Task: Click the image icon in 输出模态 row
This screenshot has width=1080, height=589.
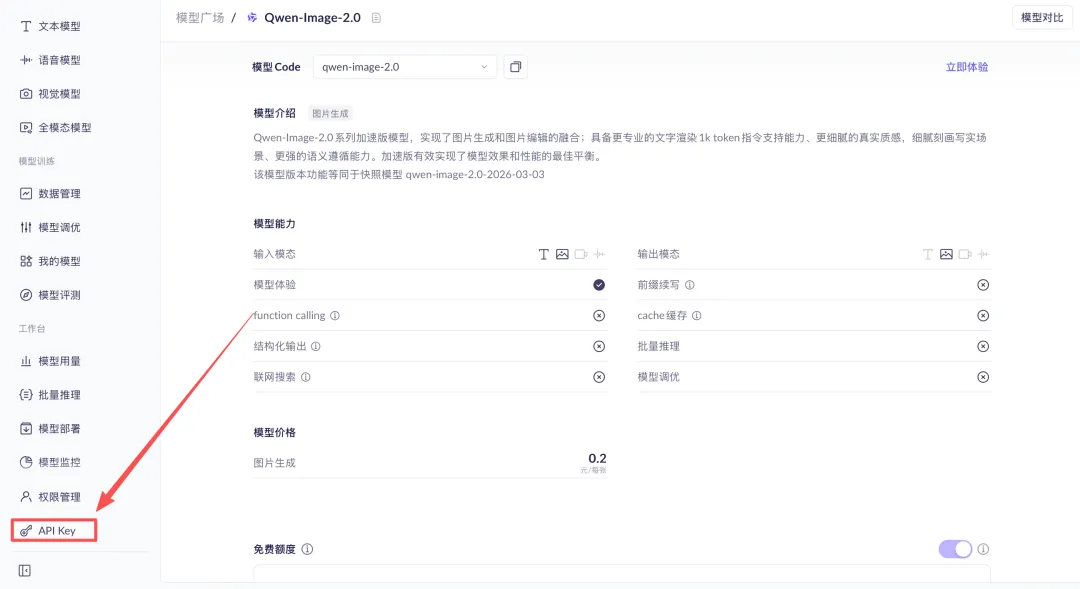Action: tap(946, 254)
